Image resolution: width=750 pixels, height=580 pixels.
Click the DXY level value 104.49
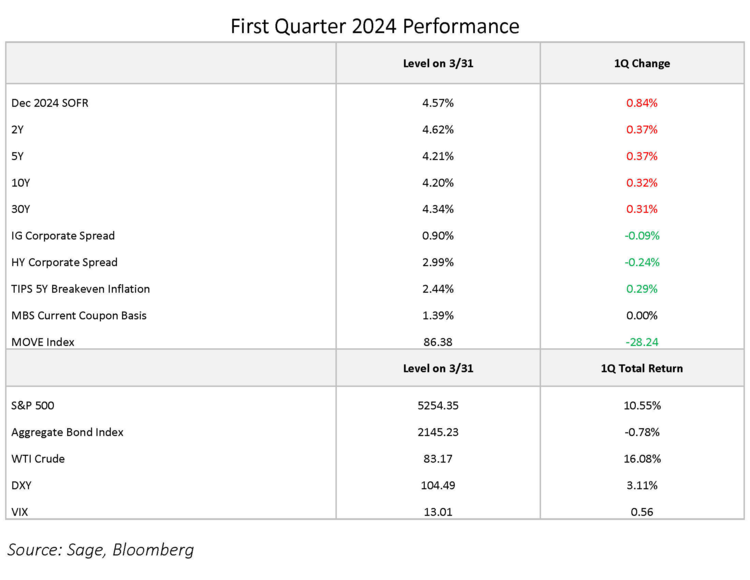point(438,485)
